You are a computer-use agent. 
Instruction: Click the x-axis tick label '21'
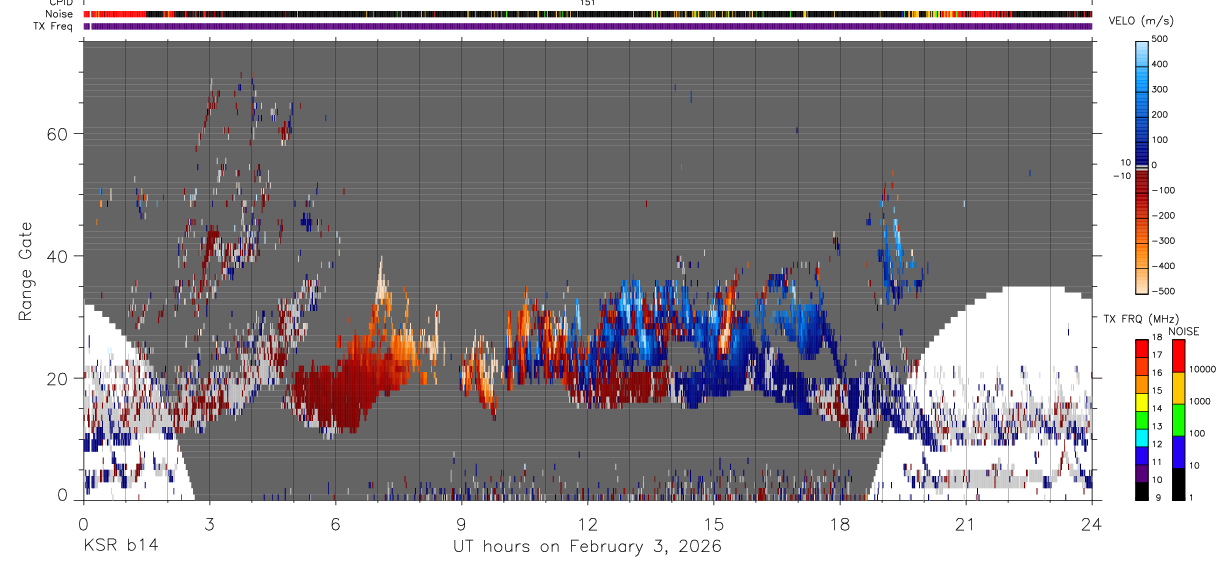pyautogui.click(x=966, y=523)
